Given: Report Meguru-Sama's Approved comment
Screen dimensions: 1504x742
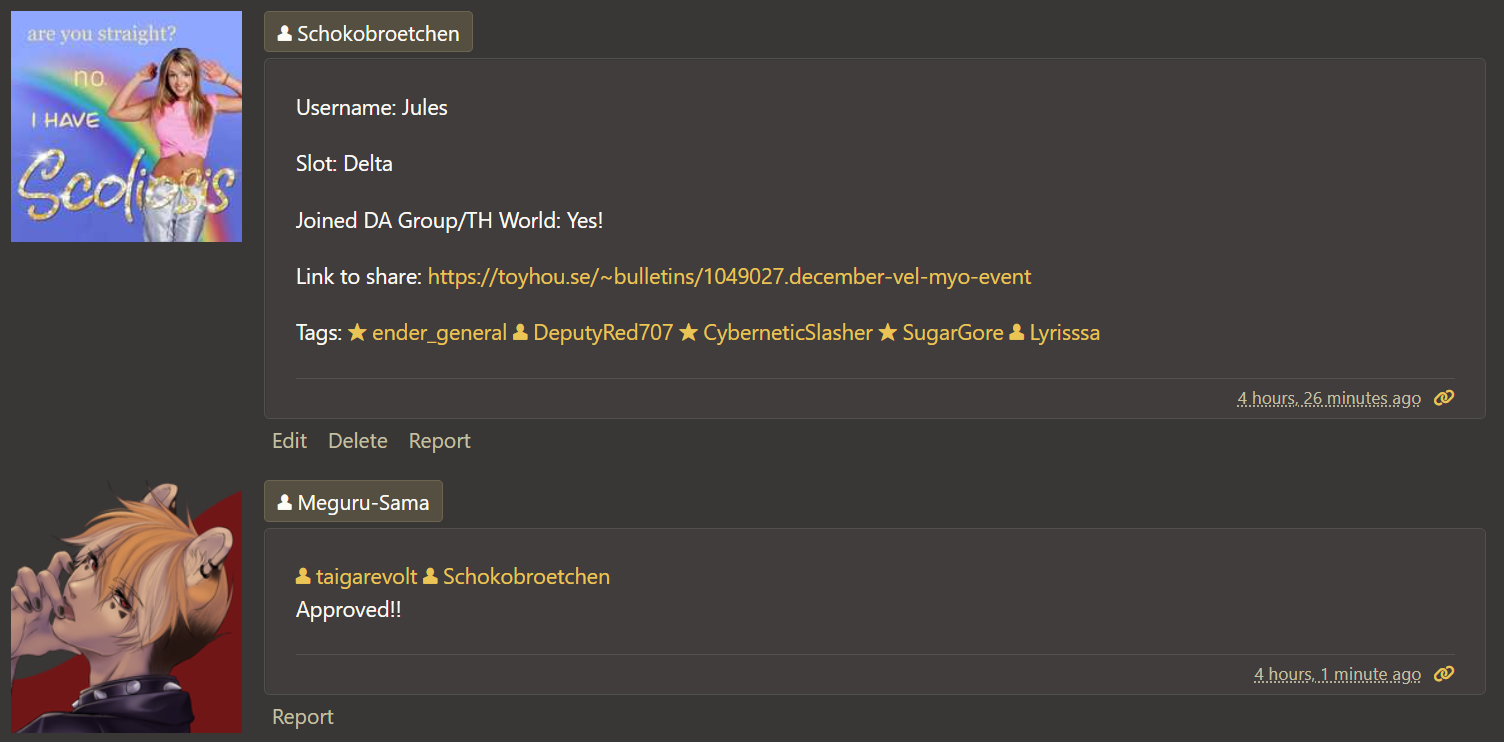Looking at the screenshot, I should click(303, 717).
